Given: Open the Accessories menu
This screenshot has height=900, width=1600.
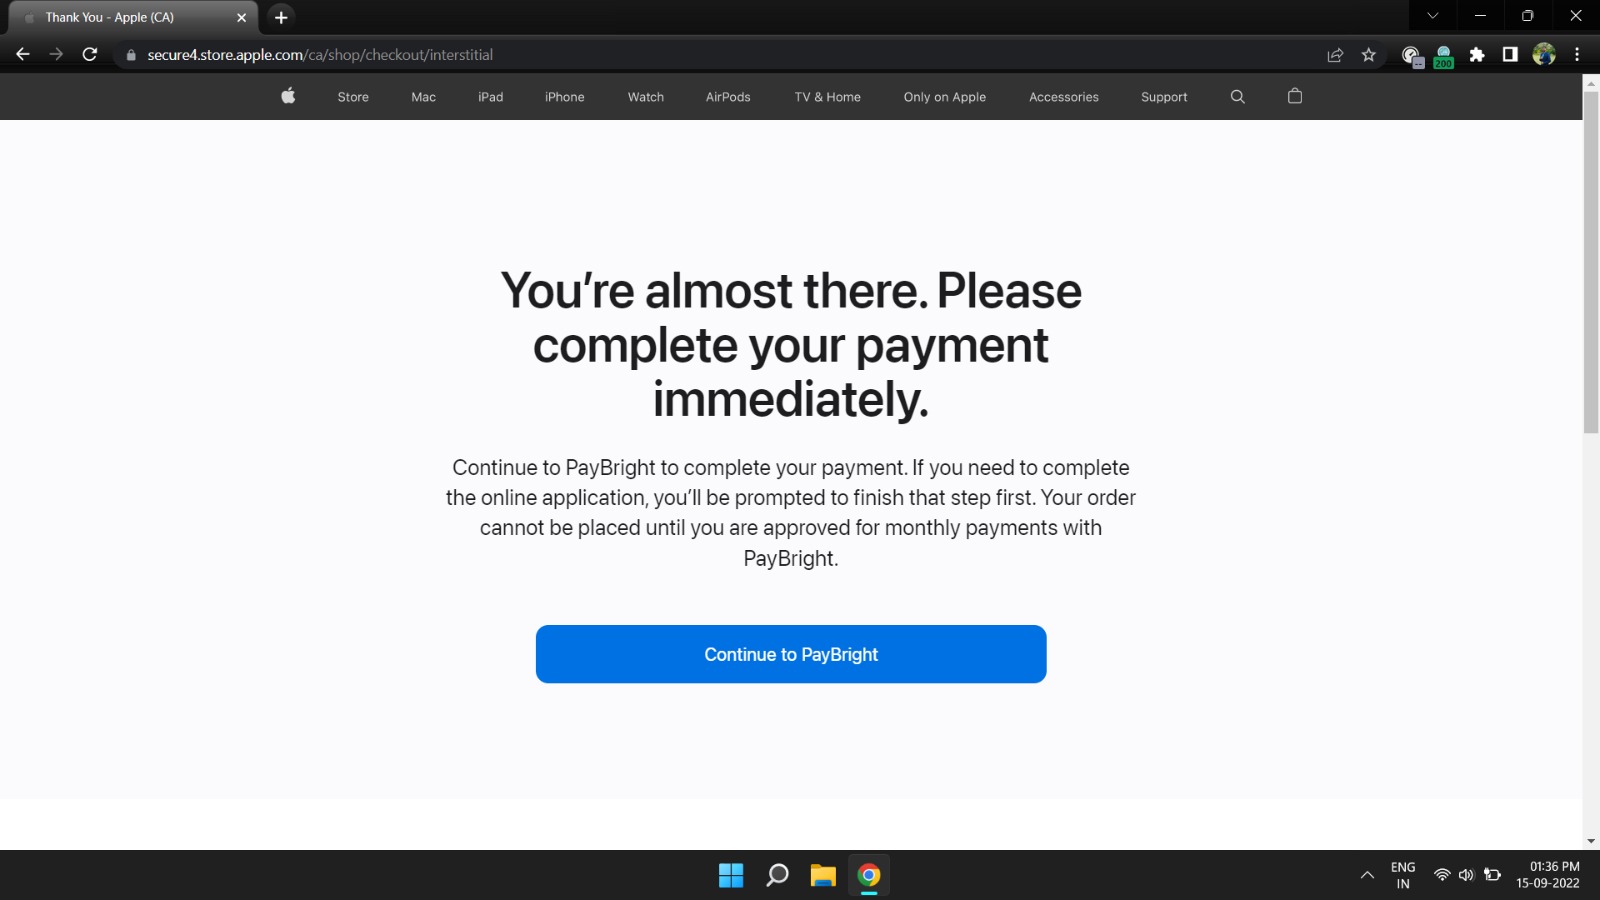Looking at the screenshot, I should point(1064,97).
